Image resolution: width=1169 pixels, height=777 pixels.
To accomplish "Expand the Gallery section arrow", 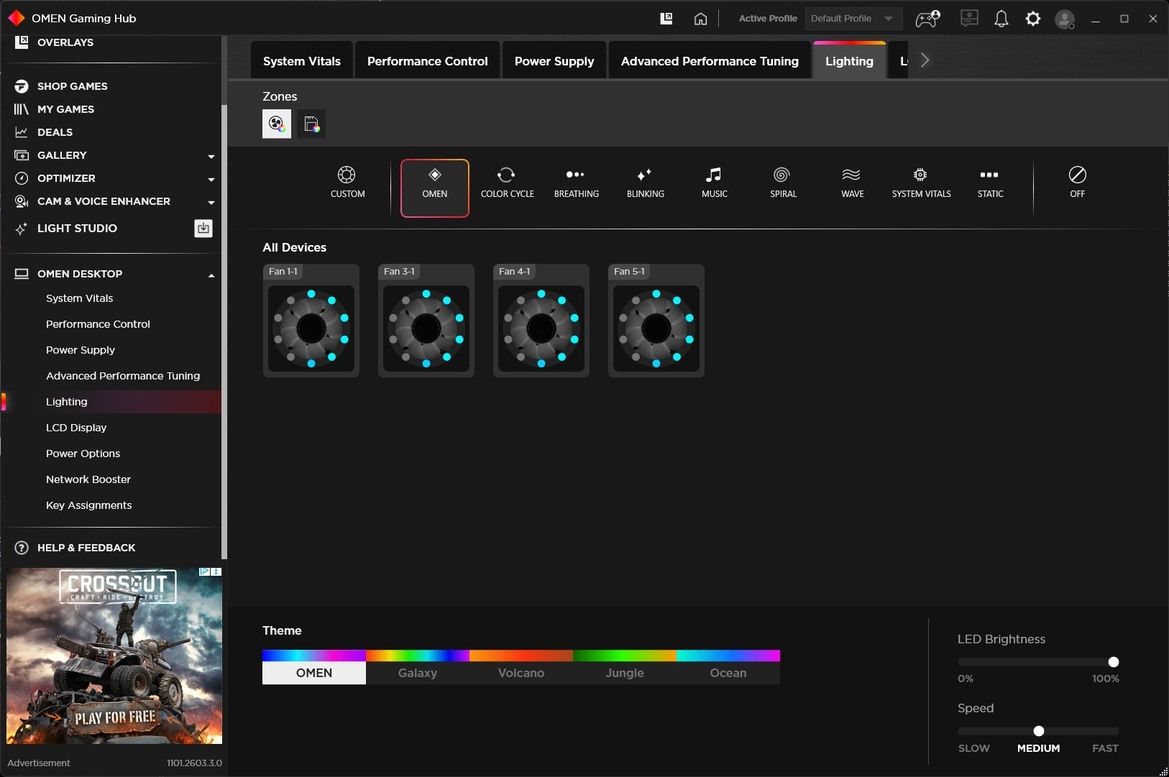I will click(x=211, y=156).
